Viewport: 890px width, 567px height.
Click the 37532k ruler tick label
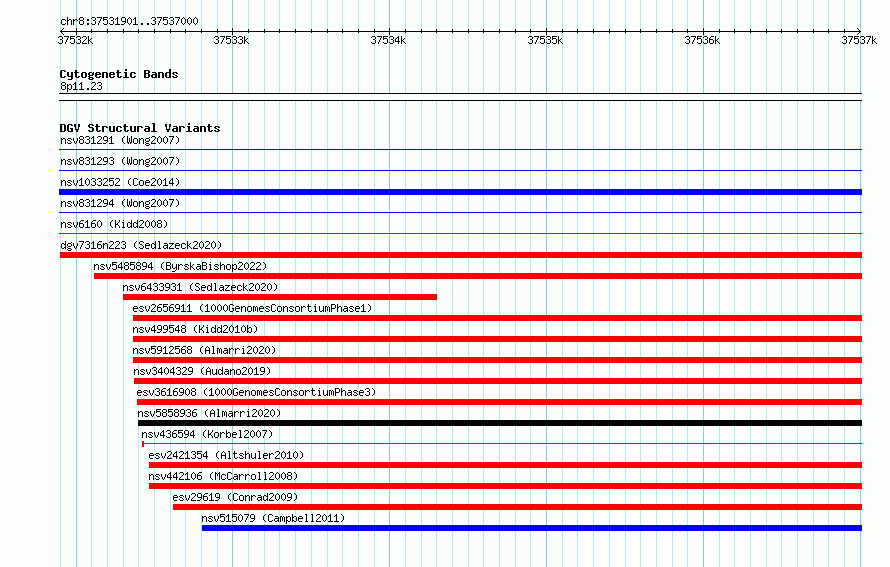pyautogui.click(x=75, y=40)
